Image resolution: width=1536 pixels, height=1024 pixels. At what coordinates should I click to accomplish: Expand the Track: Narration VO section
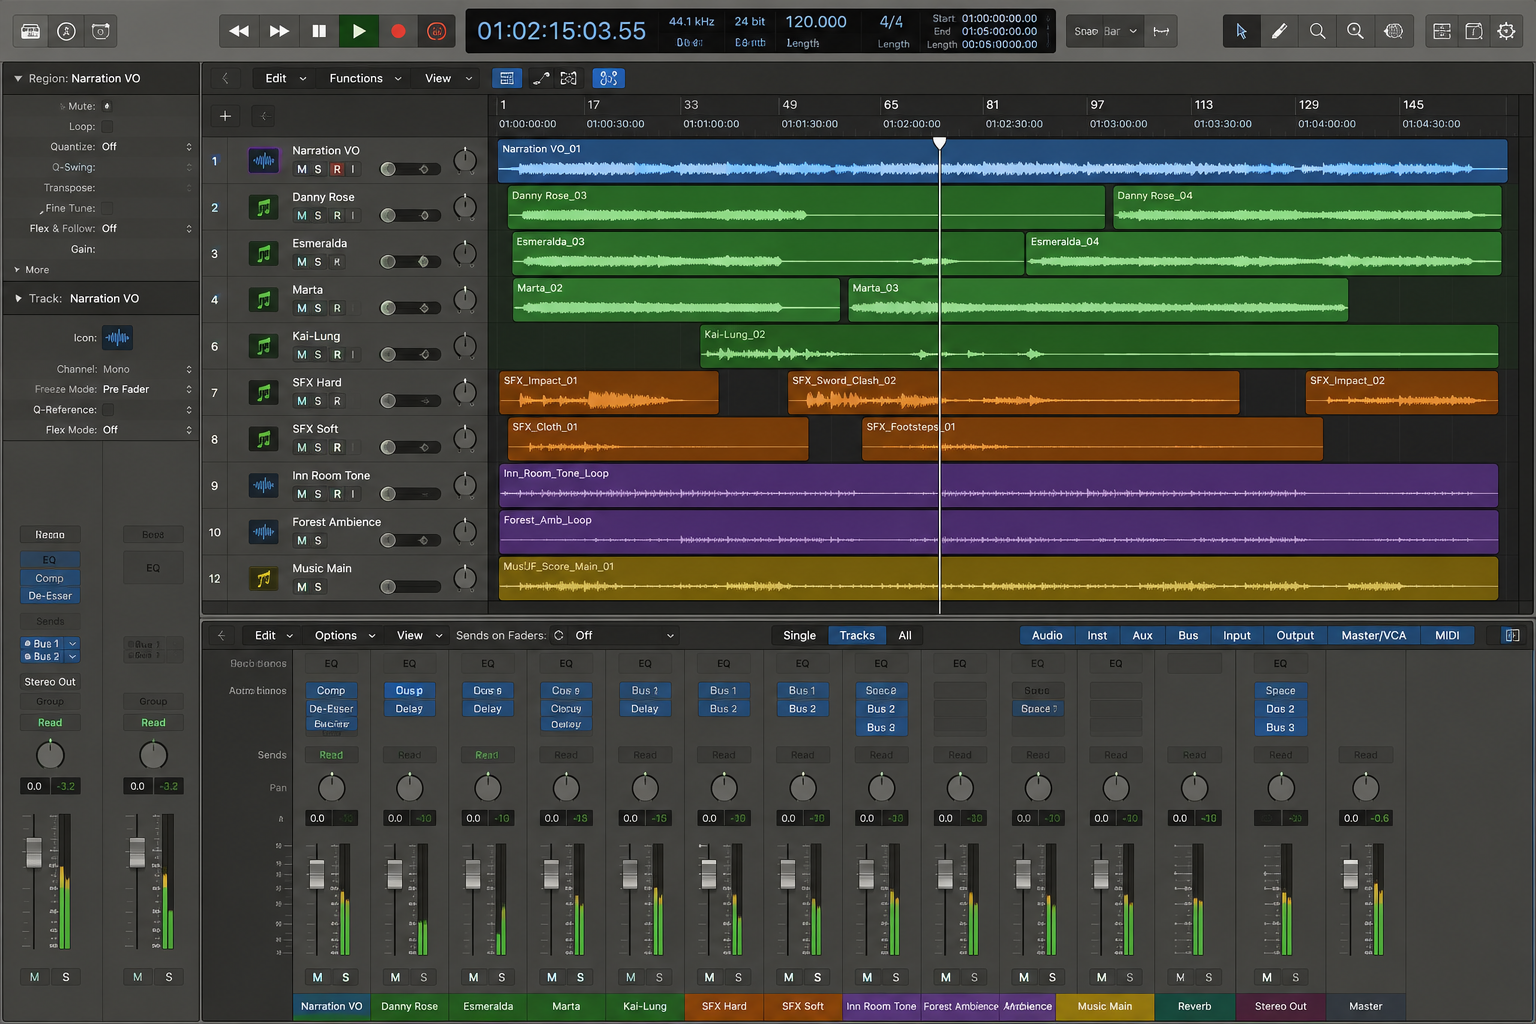(x=18, y=298)
